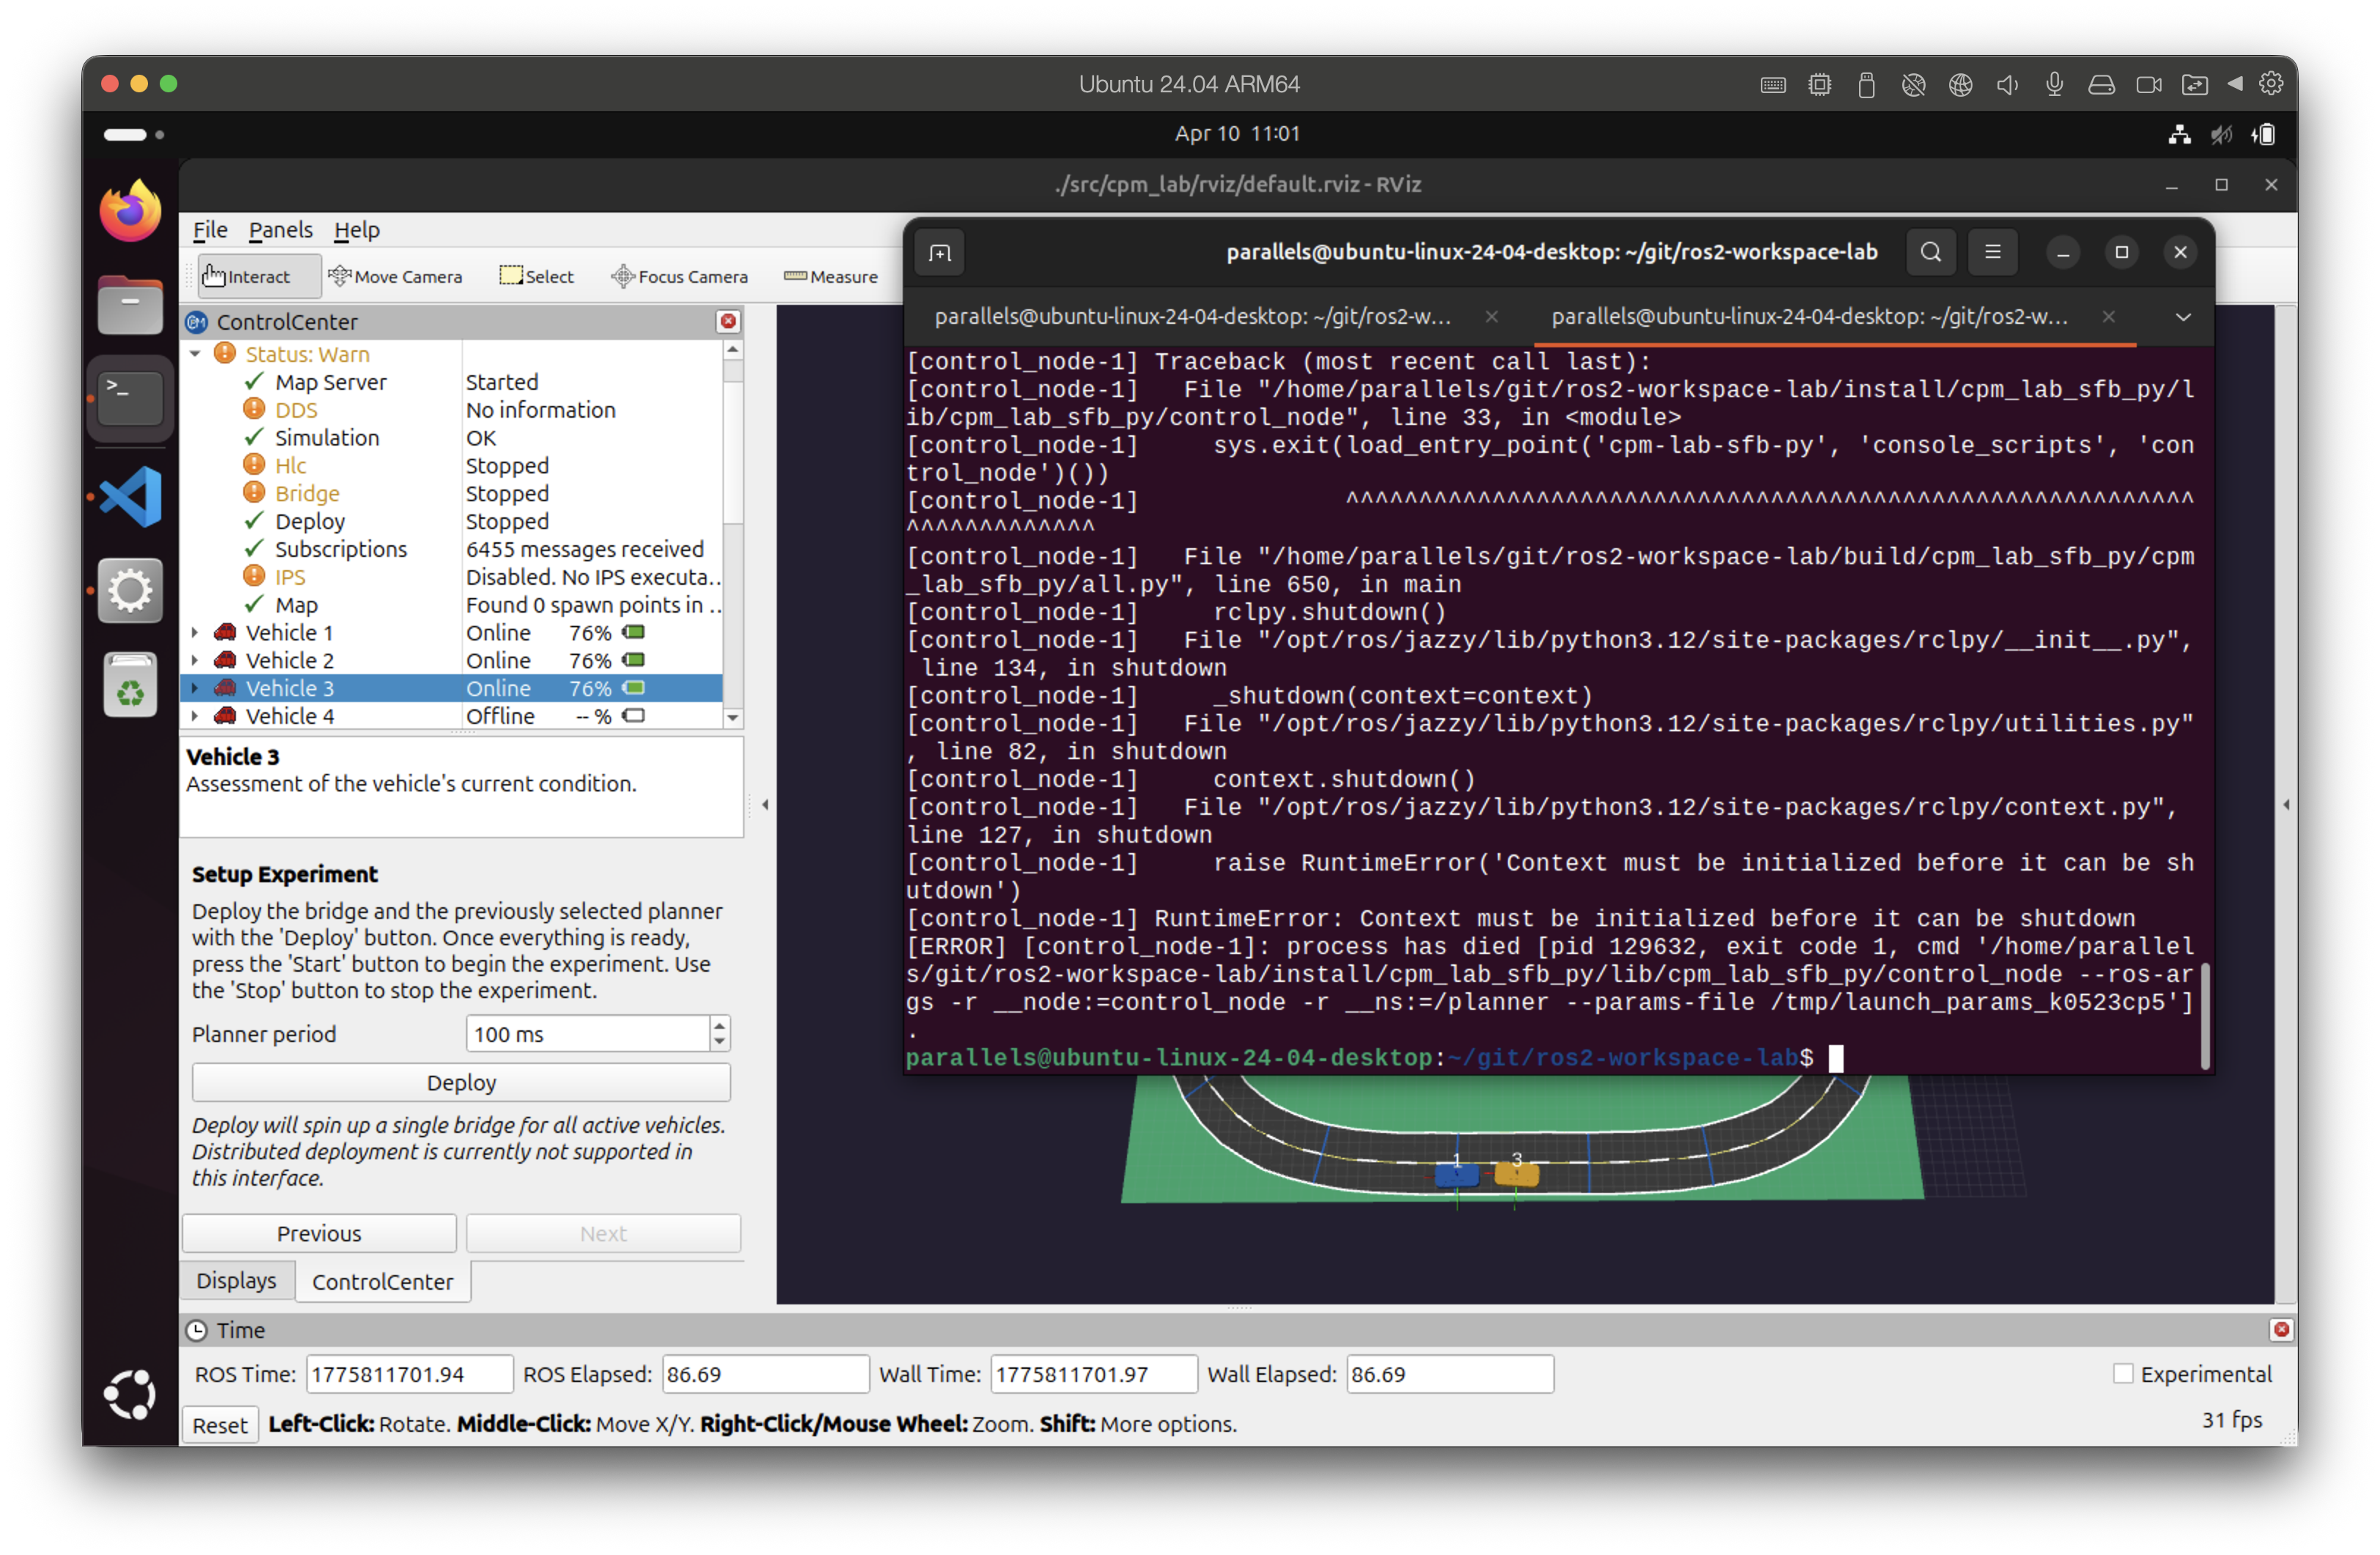
Task: Launch Firefox from the Ubuntu dock
Action: tap(131, 212)
